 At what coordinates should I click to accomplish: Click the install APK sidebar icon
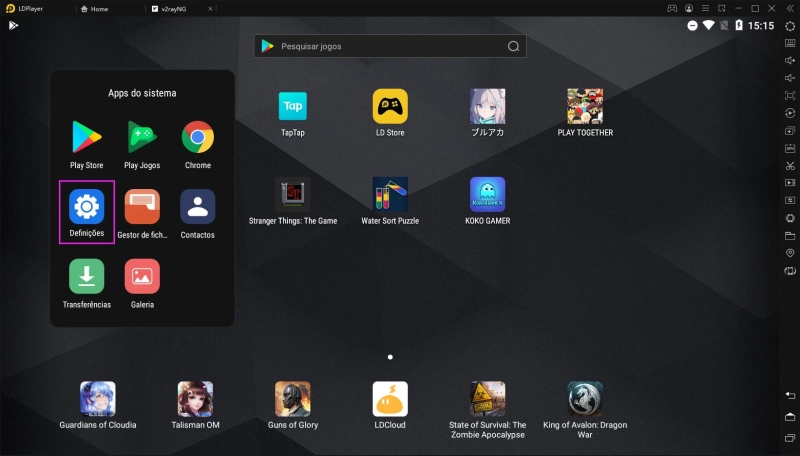790,148
